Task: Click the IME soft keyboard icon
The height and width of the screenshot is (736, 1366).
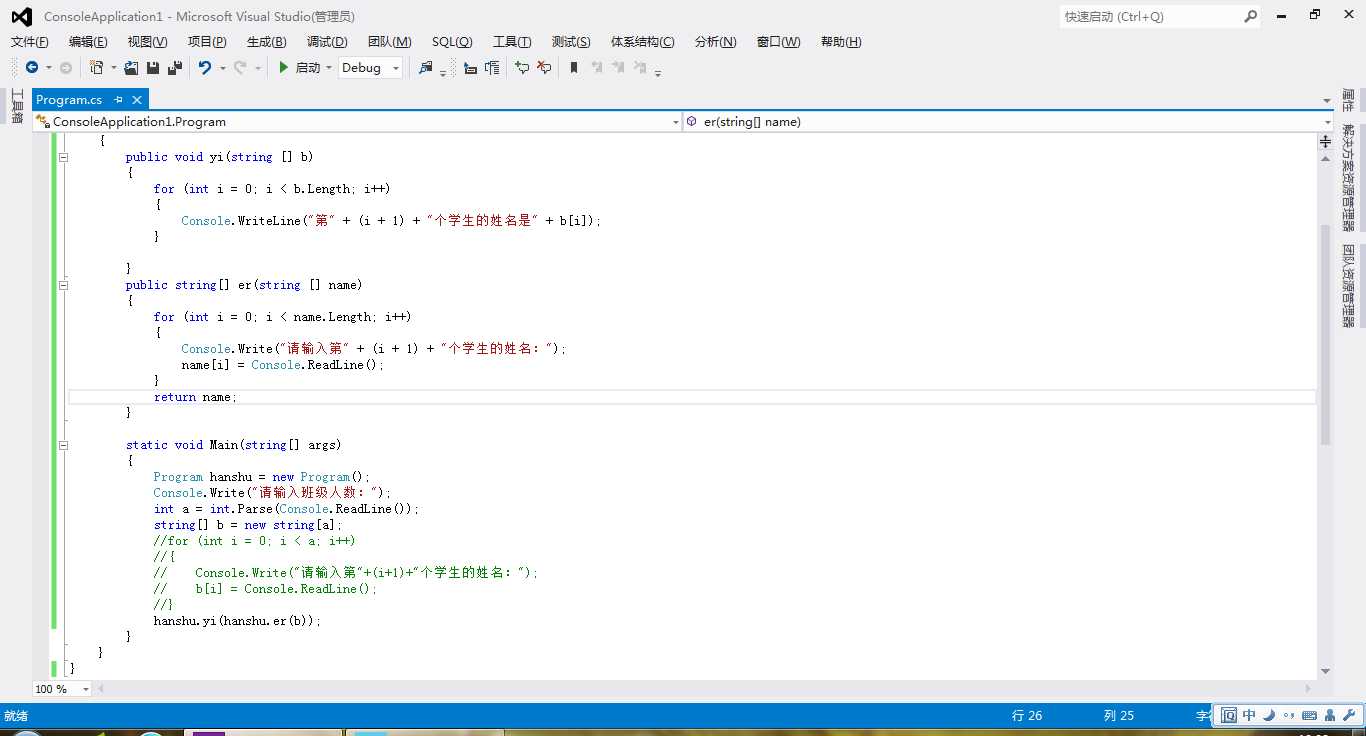Action: tap(1309, 715)
